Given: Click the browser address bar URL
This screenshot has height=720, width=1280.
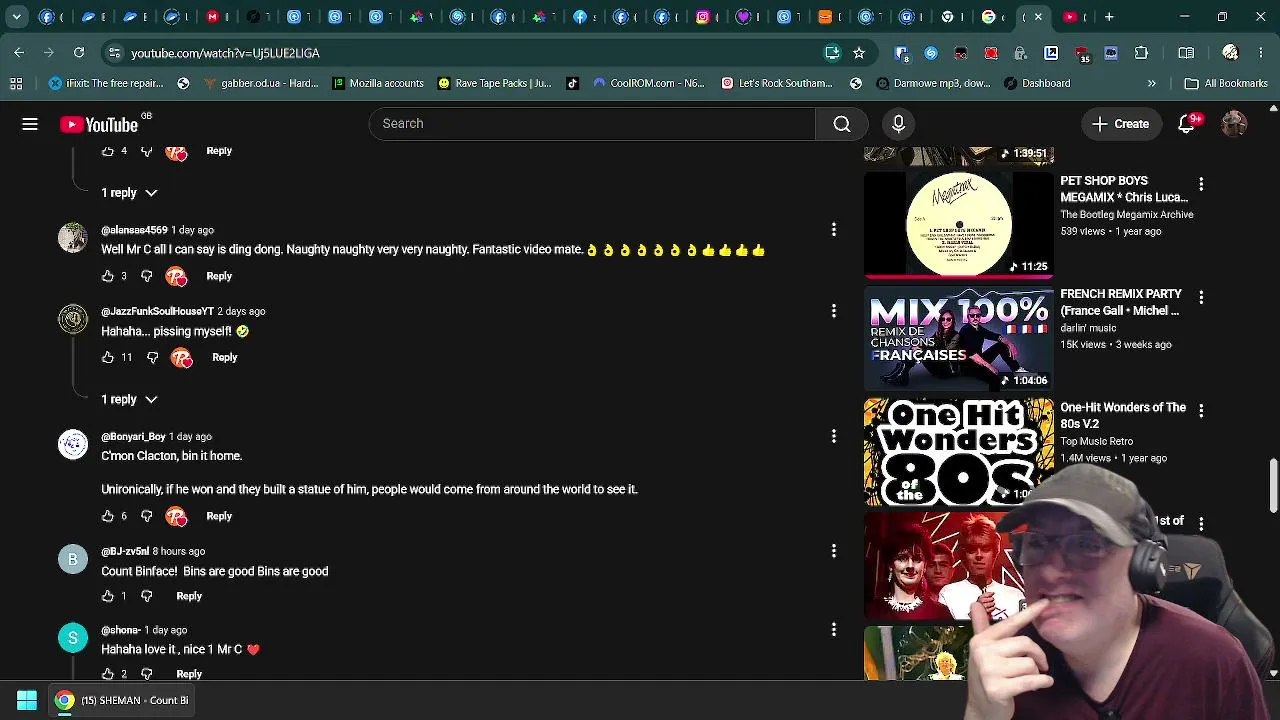Looking at the screenshot, I should click(225, 53).
